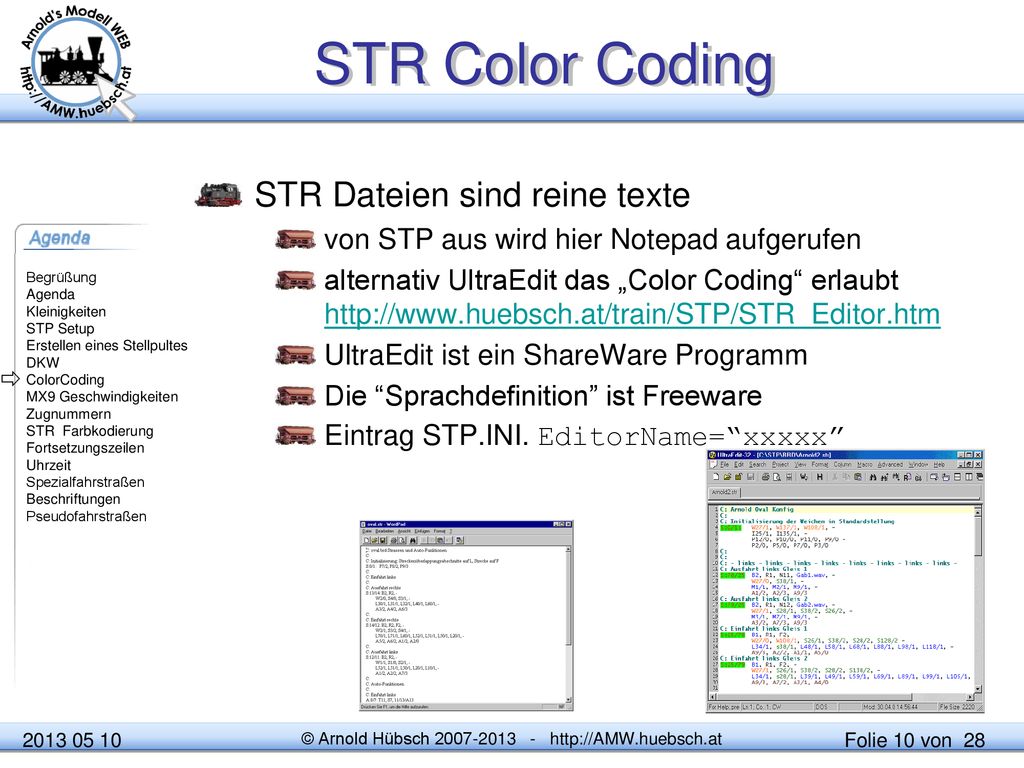Click the Arnold's Modell WEB locomotive logo
The image size is (1024, 768).
coord(77,63)
